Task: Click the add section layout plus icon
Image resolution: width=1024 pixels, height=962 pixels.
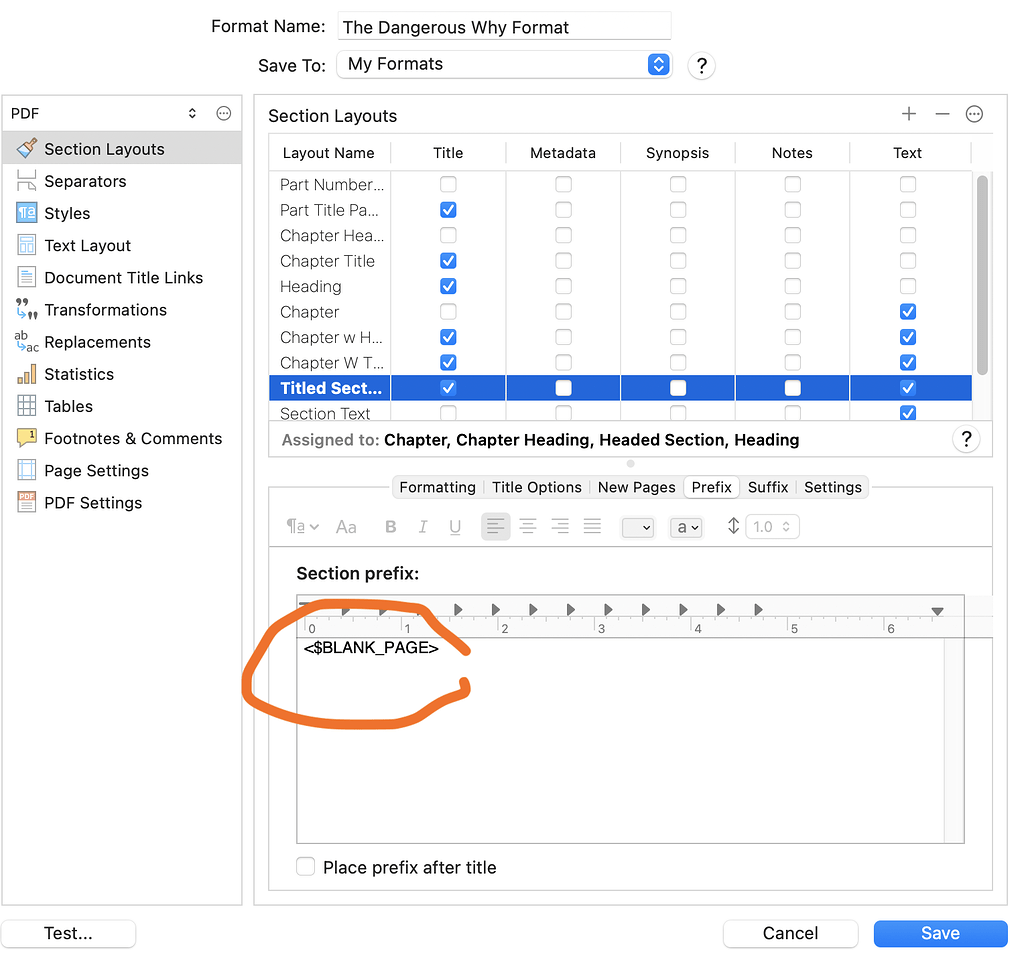Action: coord(908,114)
